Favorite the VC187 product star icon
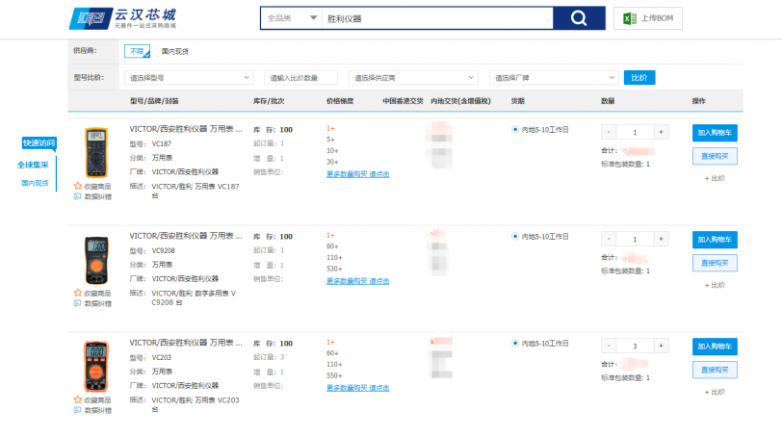Image resolution: width=782 pixels, height=437 pixels. [x=78, y=186]
